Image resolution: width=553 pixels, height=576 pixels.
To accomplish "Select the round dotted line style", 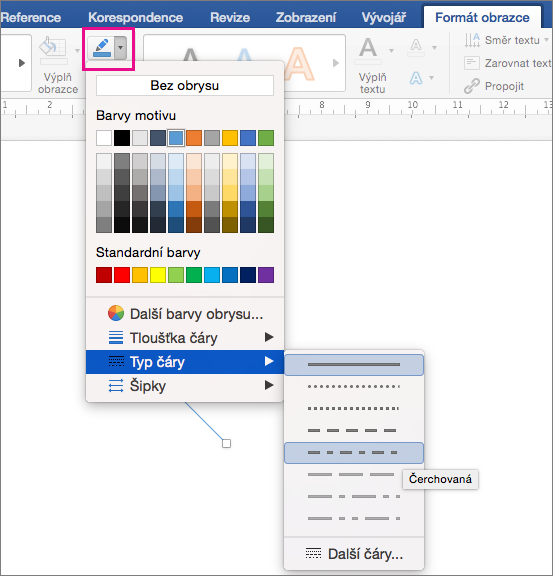I will coord(354,386).
